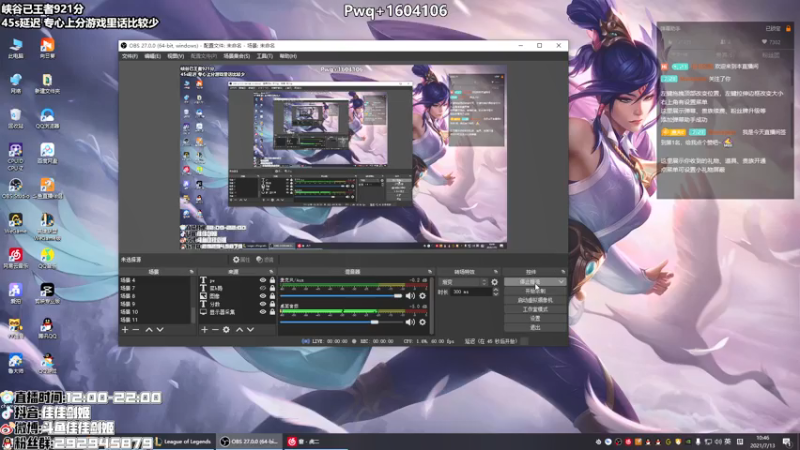Move the selected source up
This screenshot has width=800, height=450.
coord(239,330)
